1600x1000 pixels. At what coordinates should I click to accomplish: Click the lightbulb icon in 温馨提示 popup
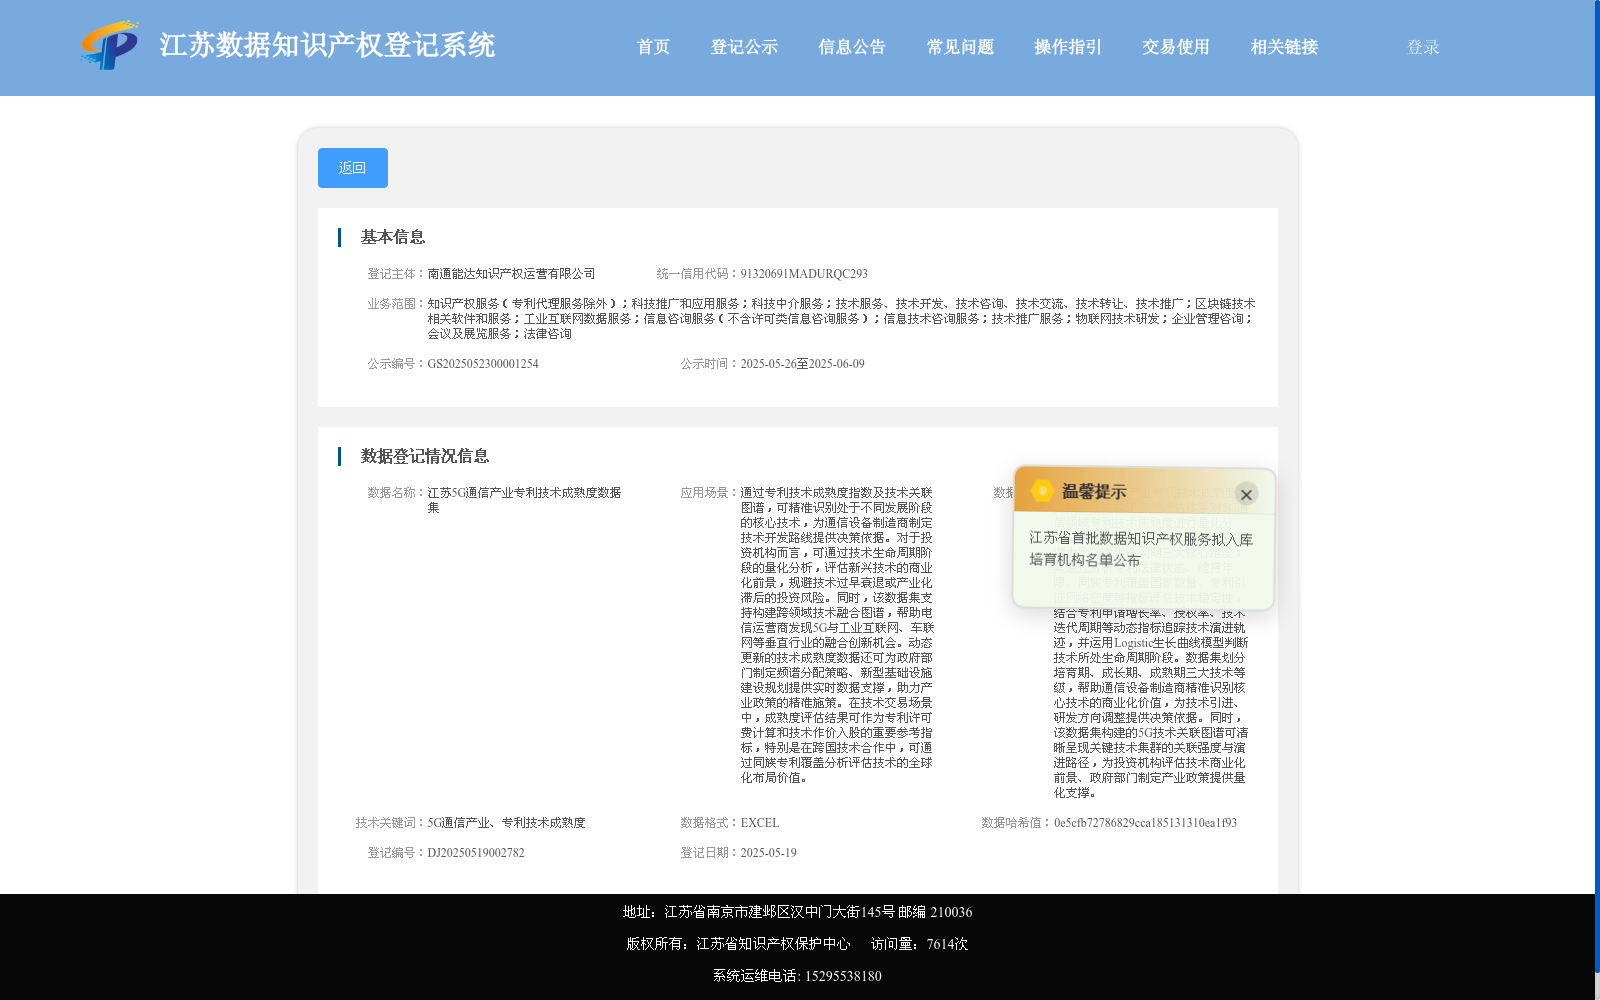(x=1042, y=491)
